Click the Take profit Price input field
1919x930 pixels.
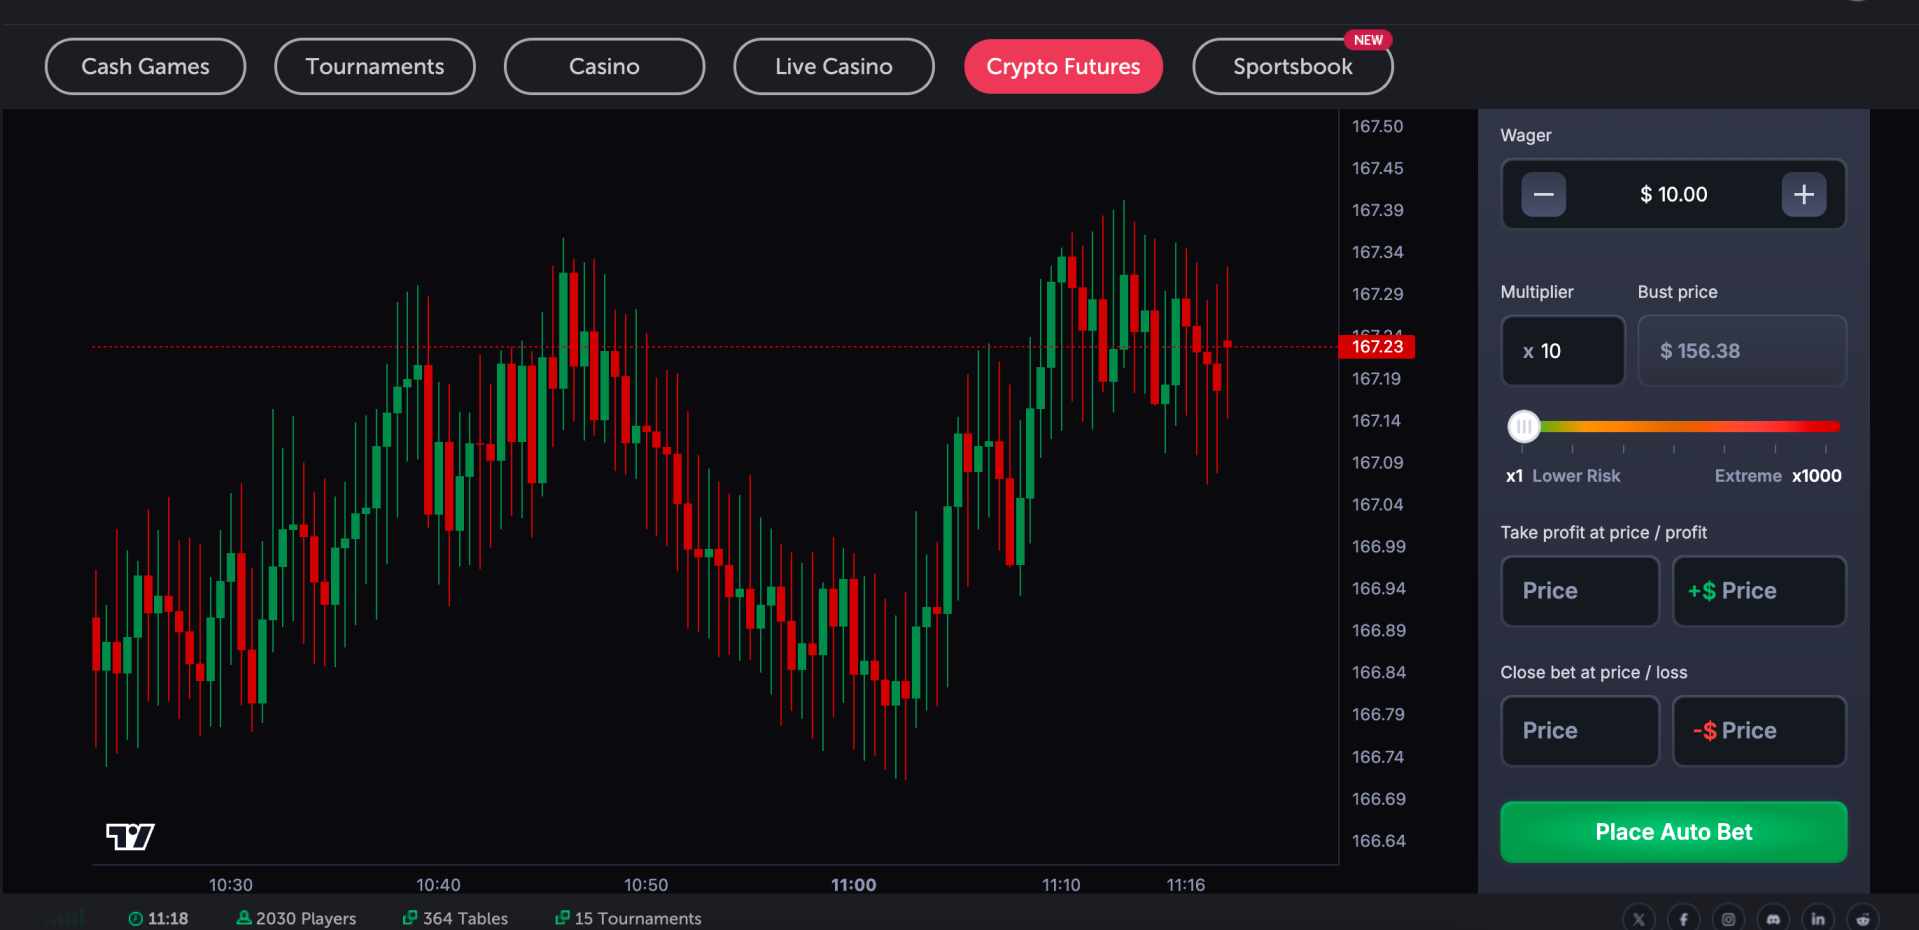(x=1579, y=590)
